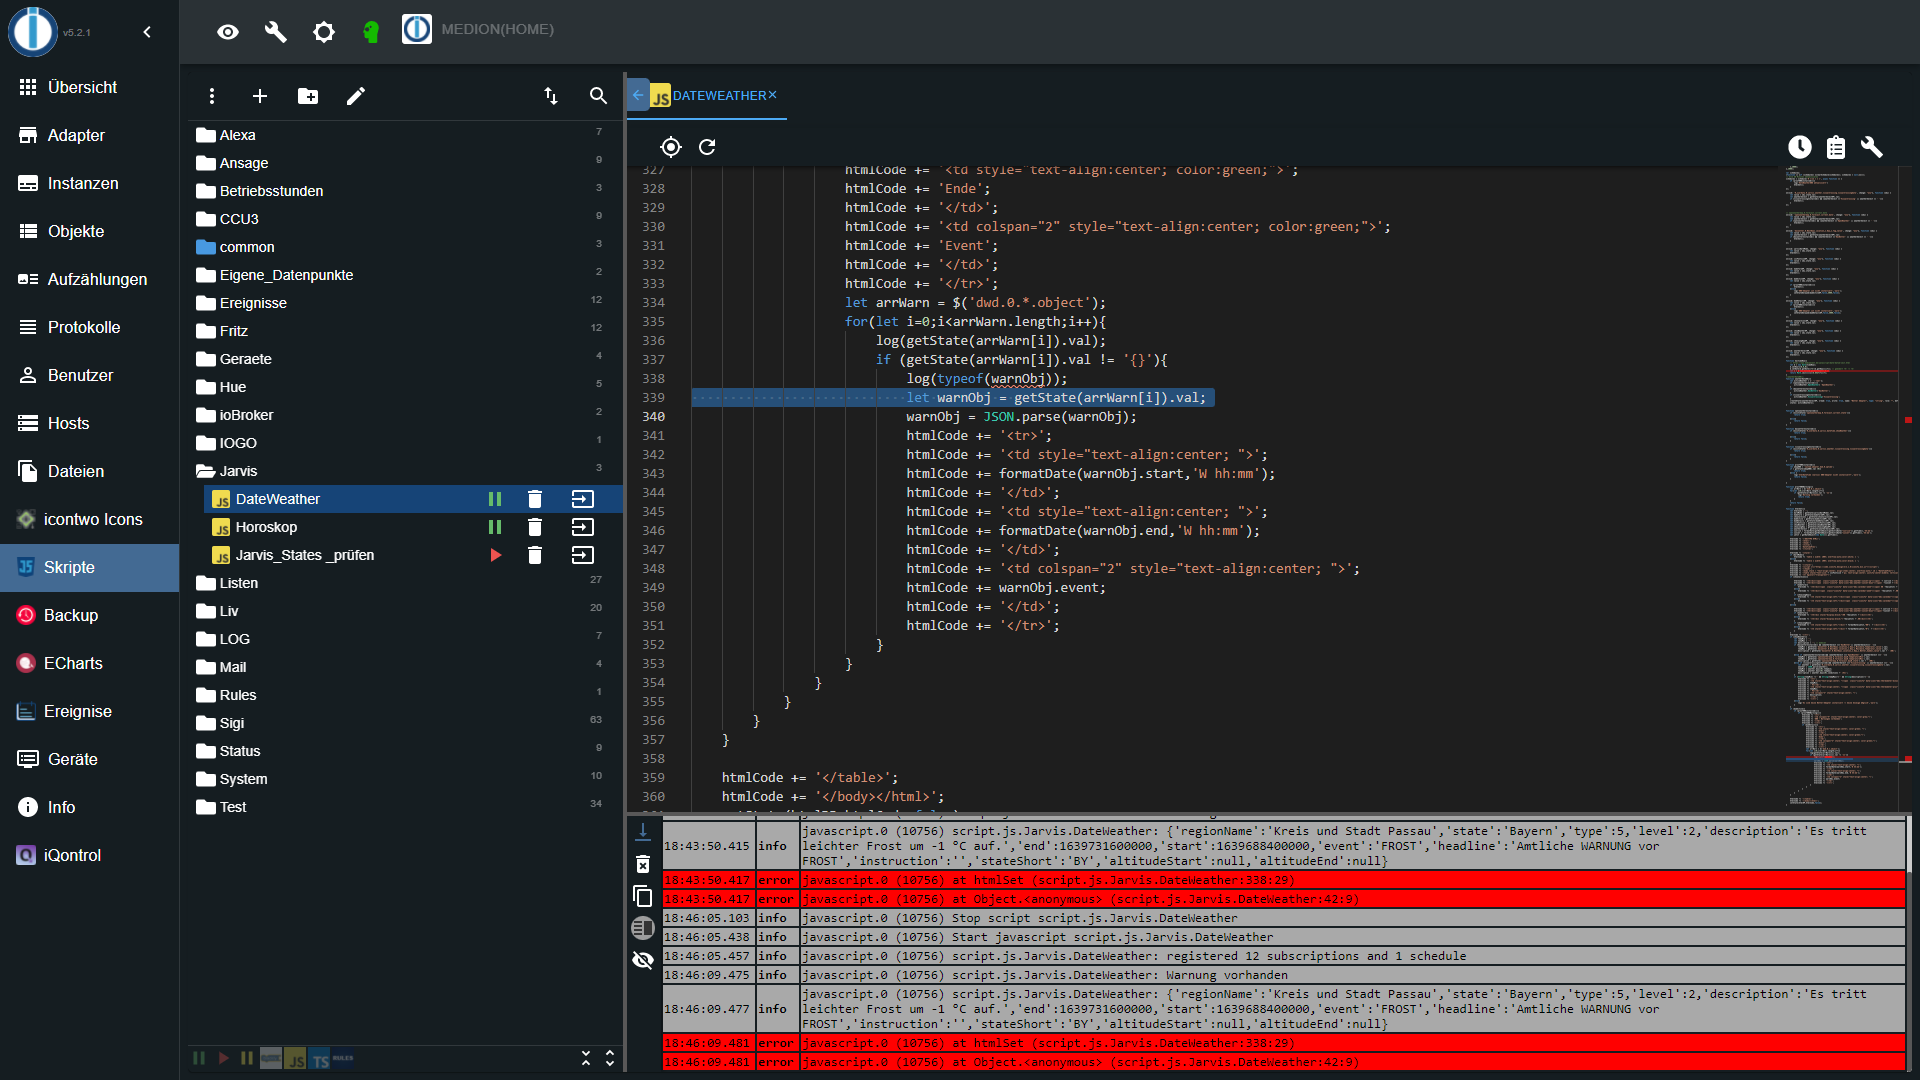Viewport: 1920px width, 1080px height.
Task: Open the cron clock icon in editor
Action: tap(1800, 147)
